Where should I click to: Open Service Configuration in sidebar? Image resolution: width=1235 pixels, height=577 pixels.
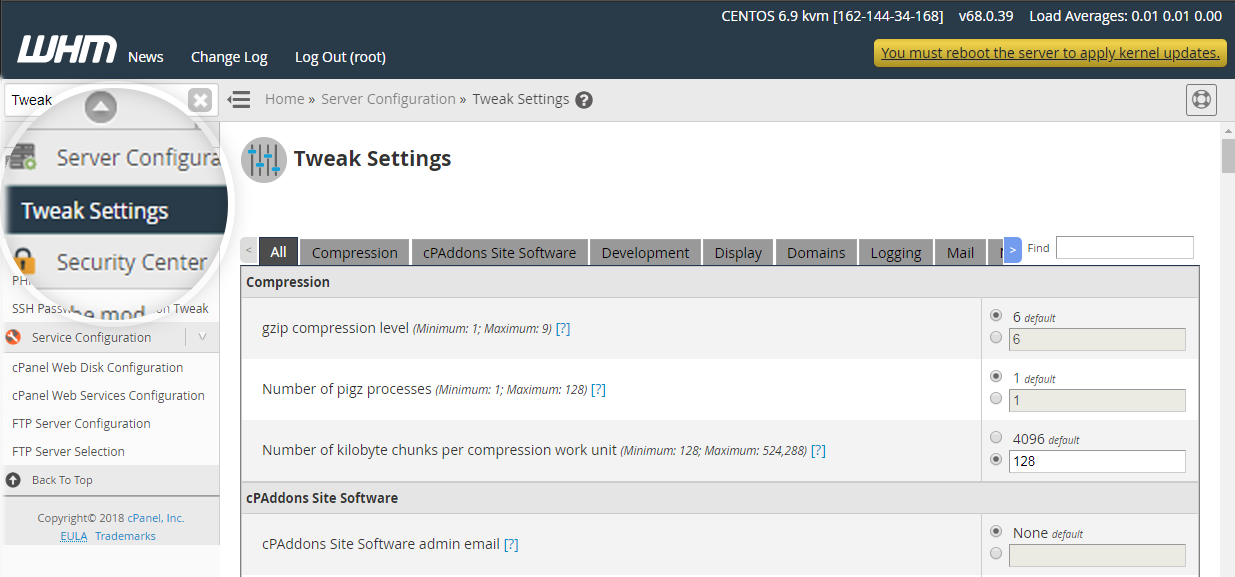click(x=91, y=337)
